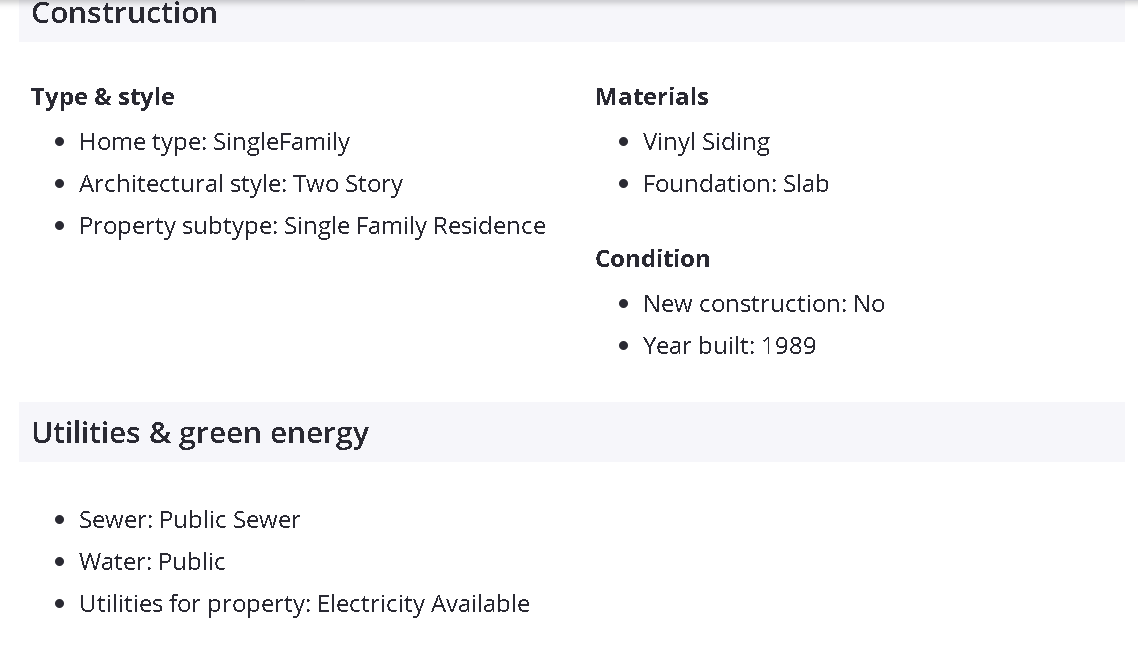This screenshot has width=1138, height=648.
Task: Click the 'Electricity Available' value text
Action: click(423, 604)
